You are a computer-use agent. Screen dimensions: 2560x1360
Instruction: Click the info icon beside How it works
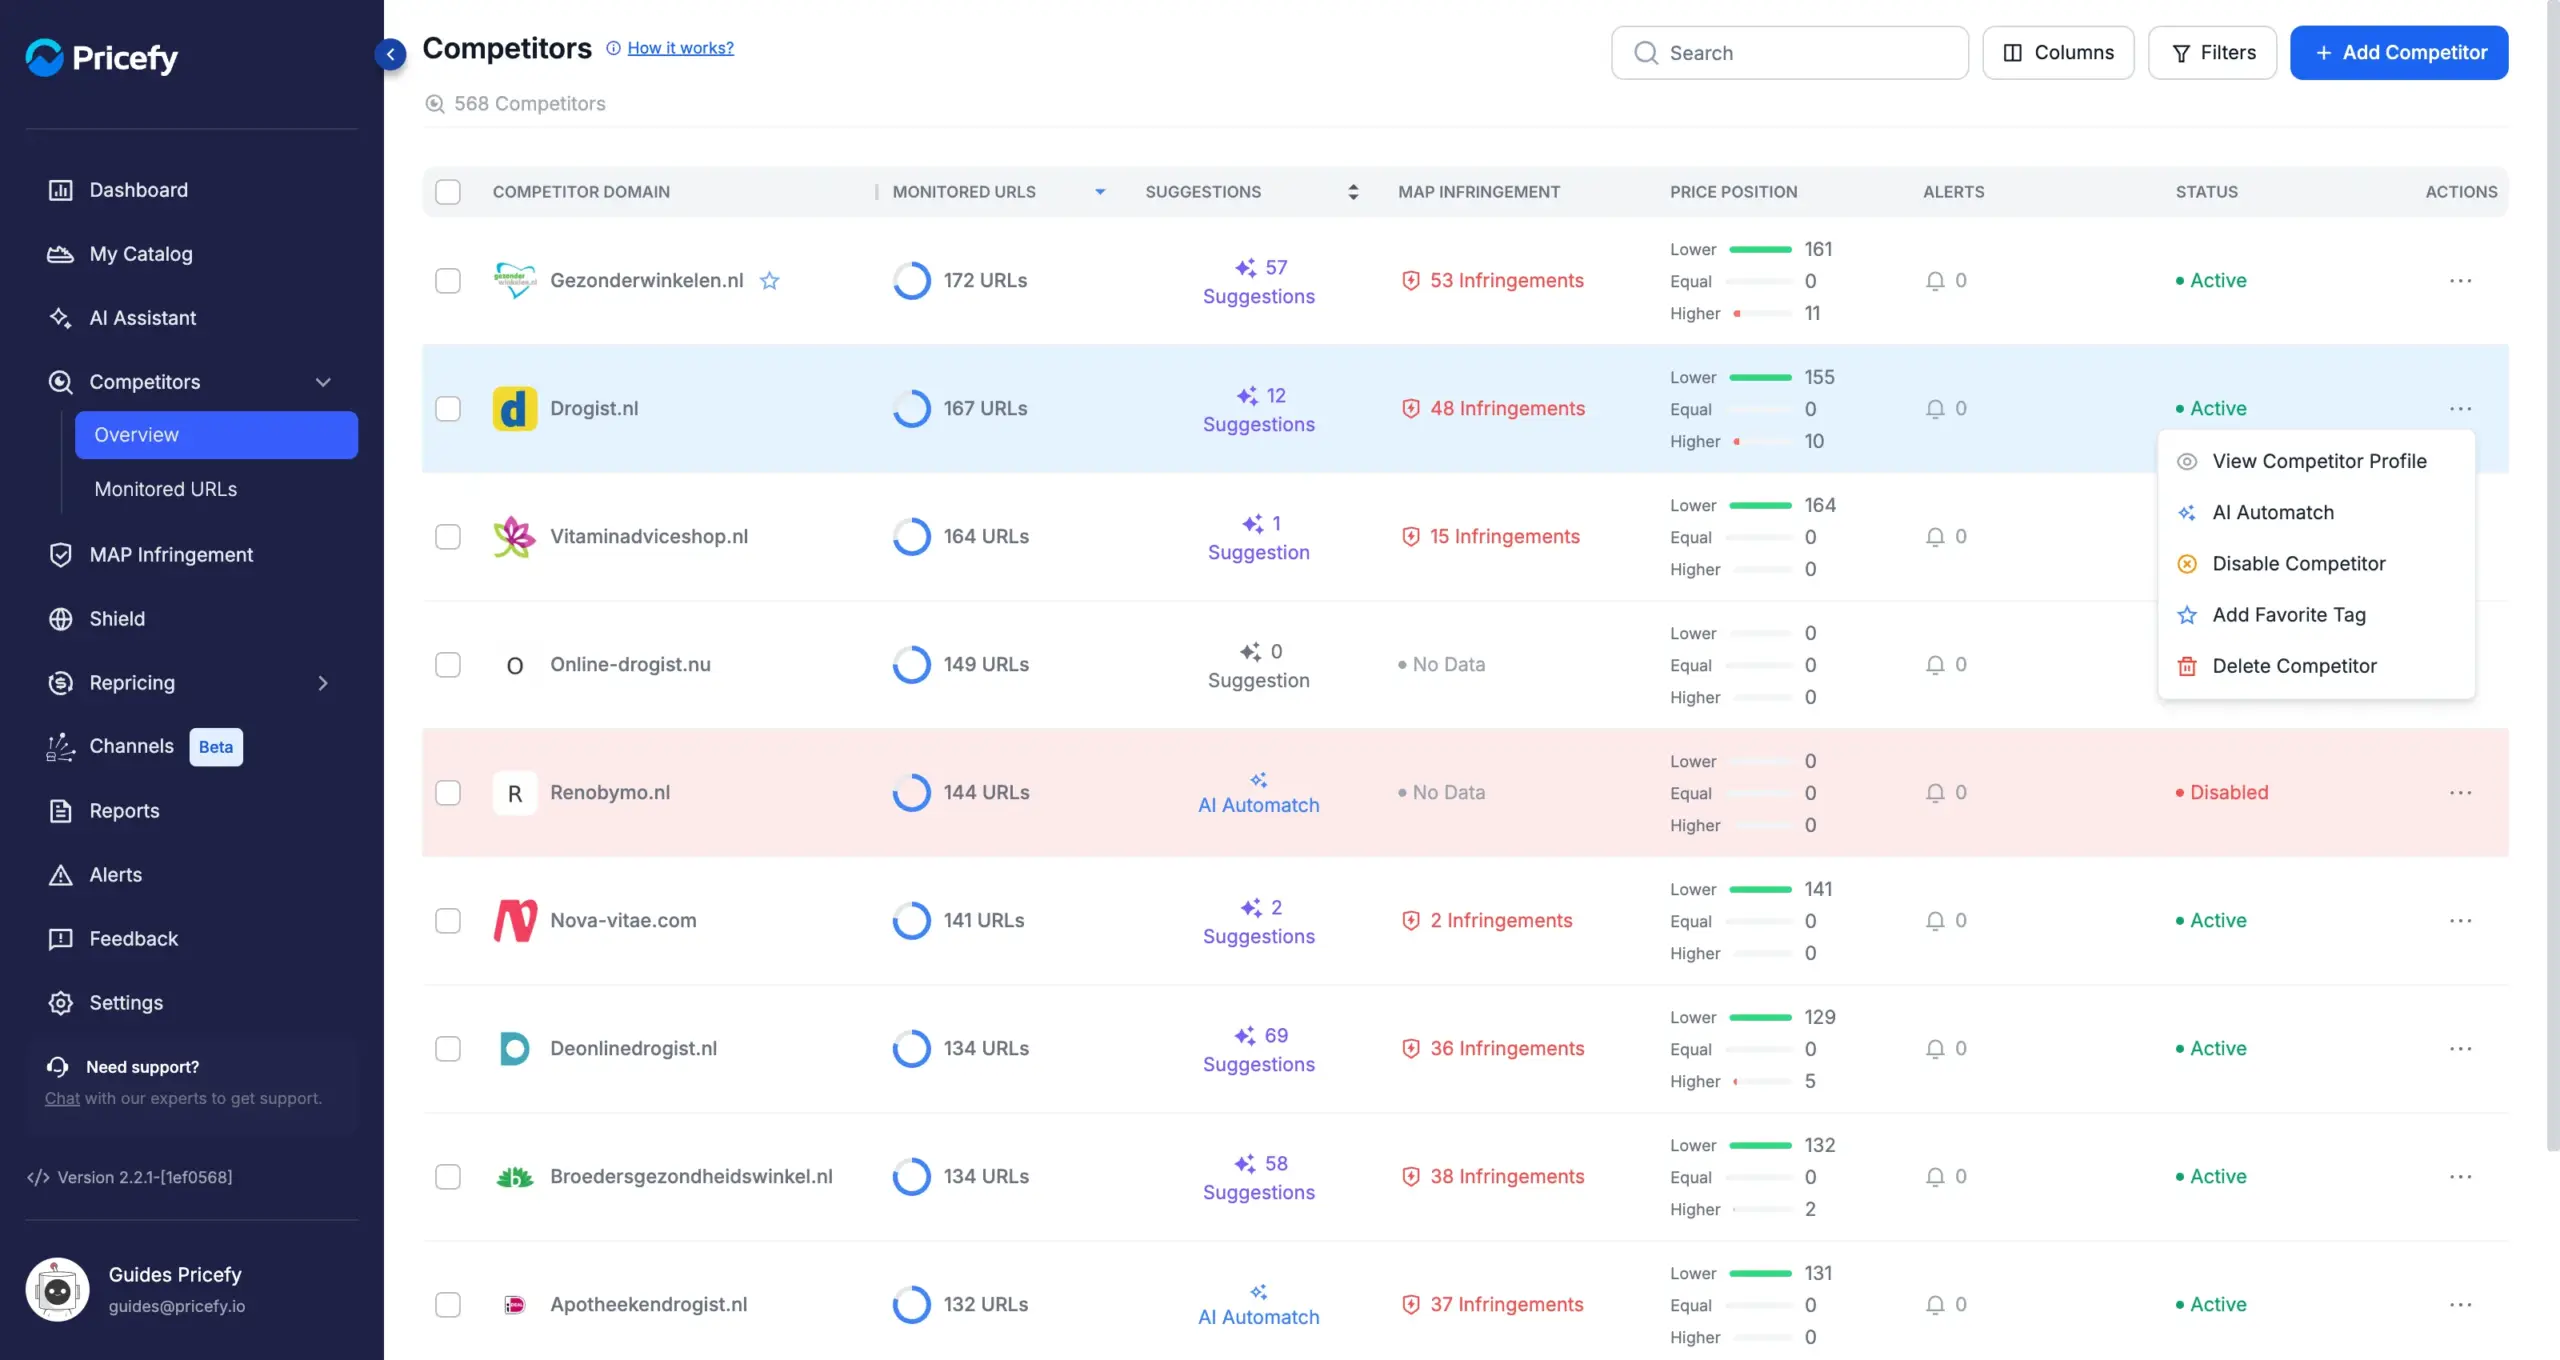pyautogui.click(x=613, y=48)
